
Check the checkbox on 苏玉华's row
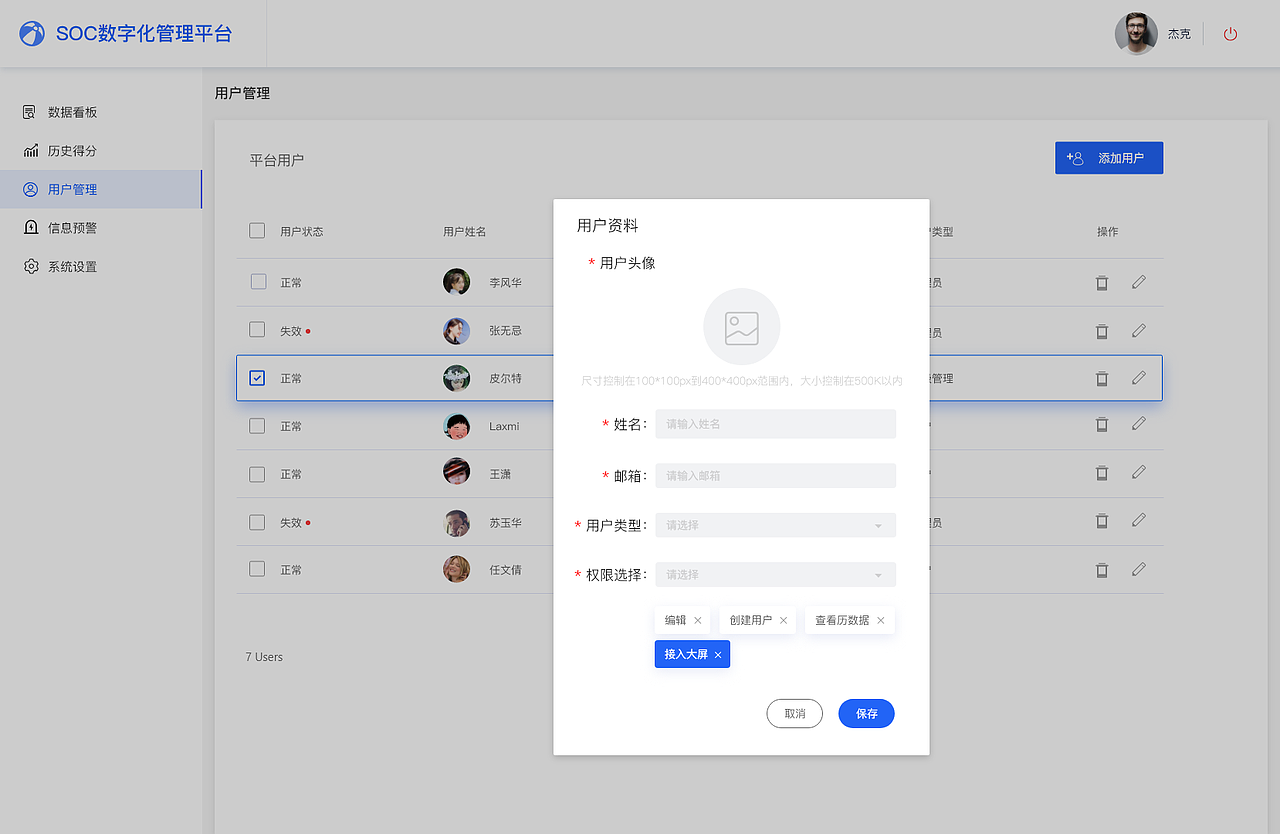tap(256, 521)
